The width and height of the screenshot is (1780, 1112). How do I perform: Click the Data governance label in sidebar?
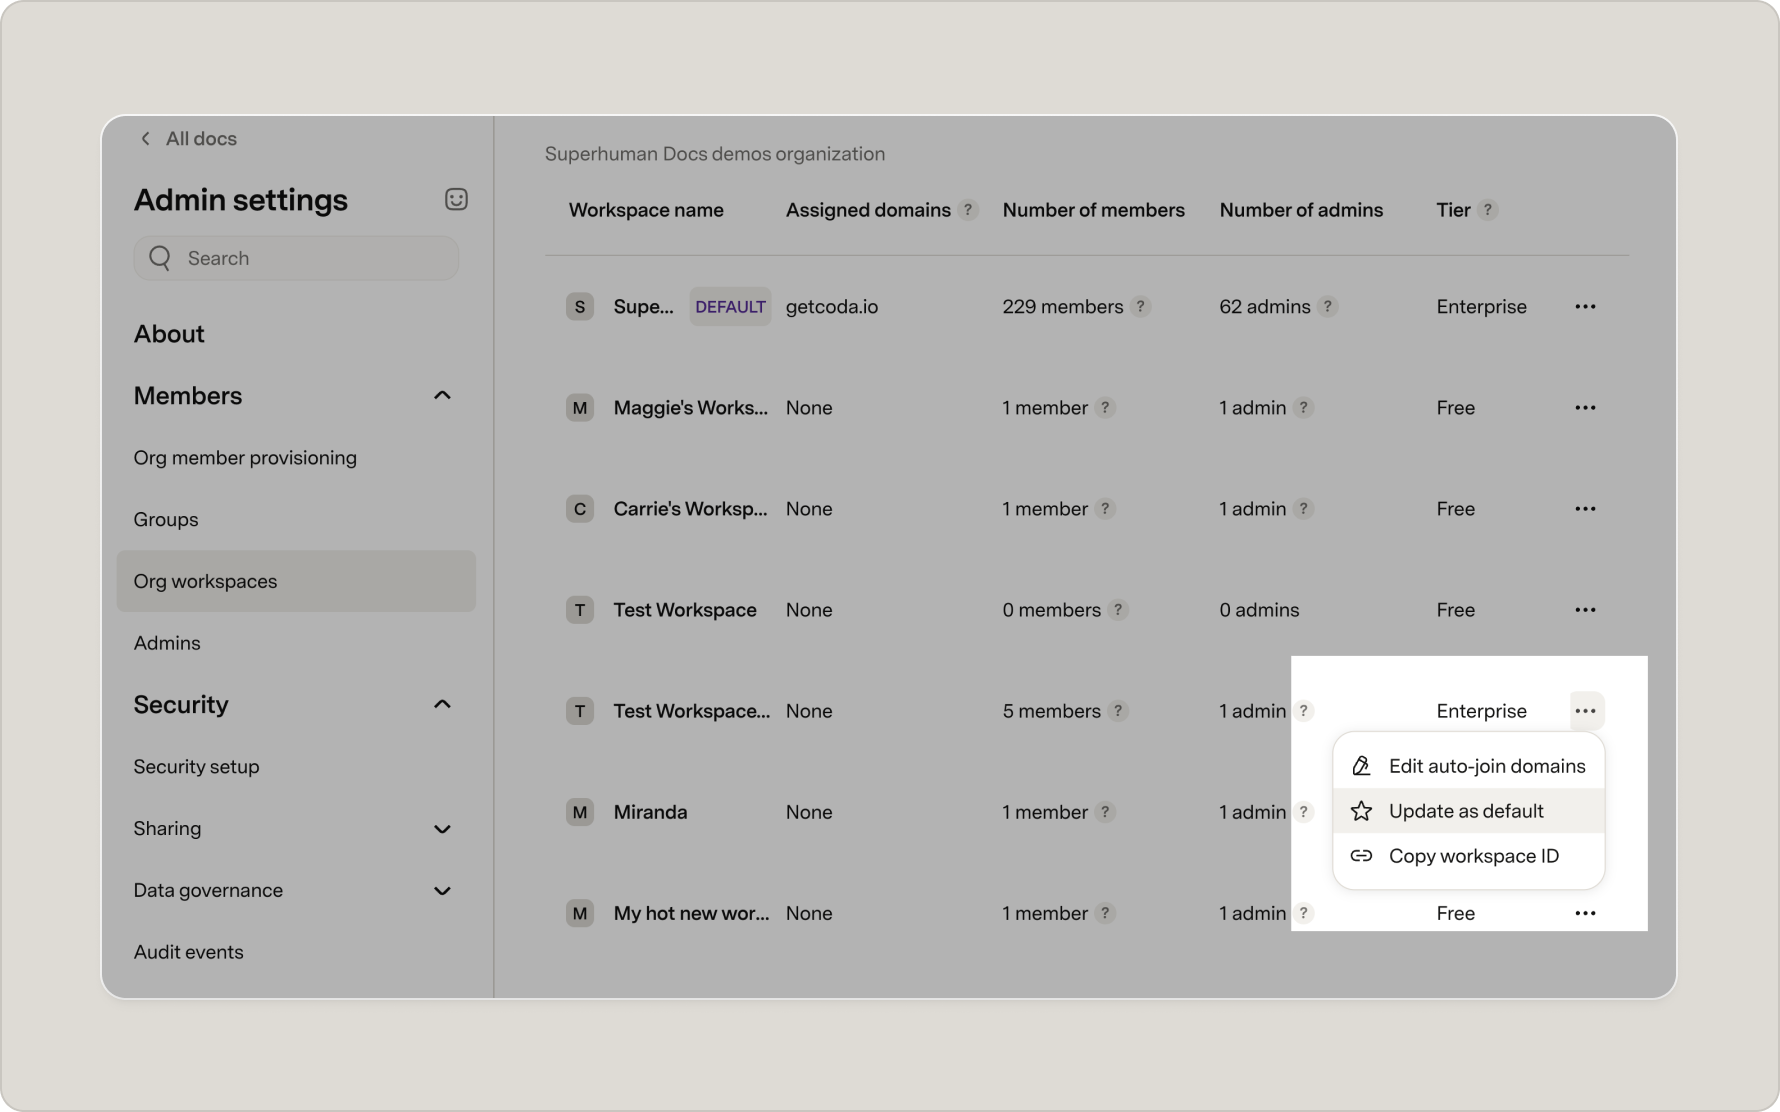pyautogui.click(x=208, y=891)
